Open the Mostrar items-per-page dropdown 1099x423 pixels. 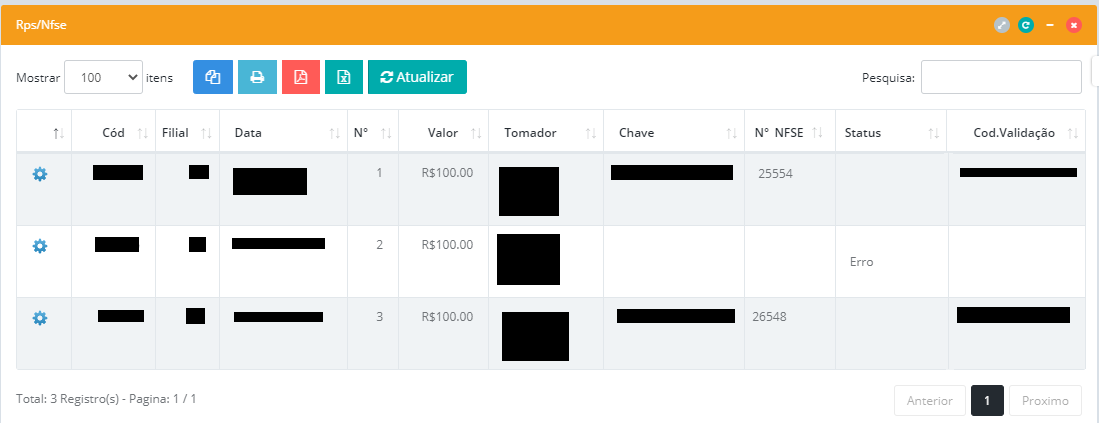point(103,77)
